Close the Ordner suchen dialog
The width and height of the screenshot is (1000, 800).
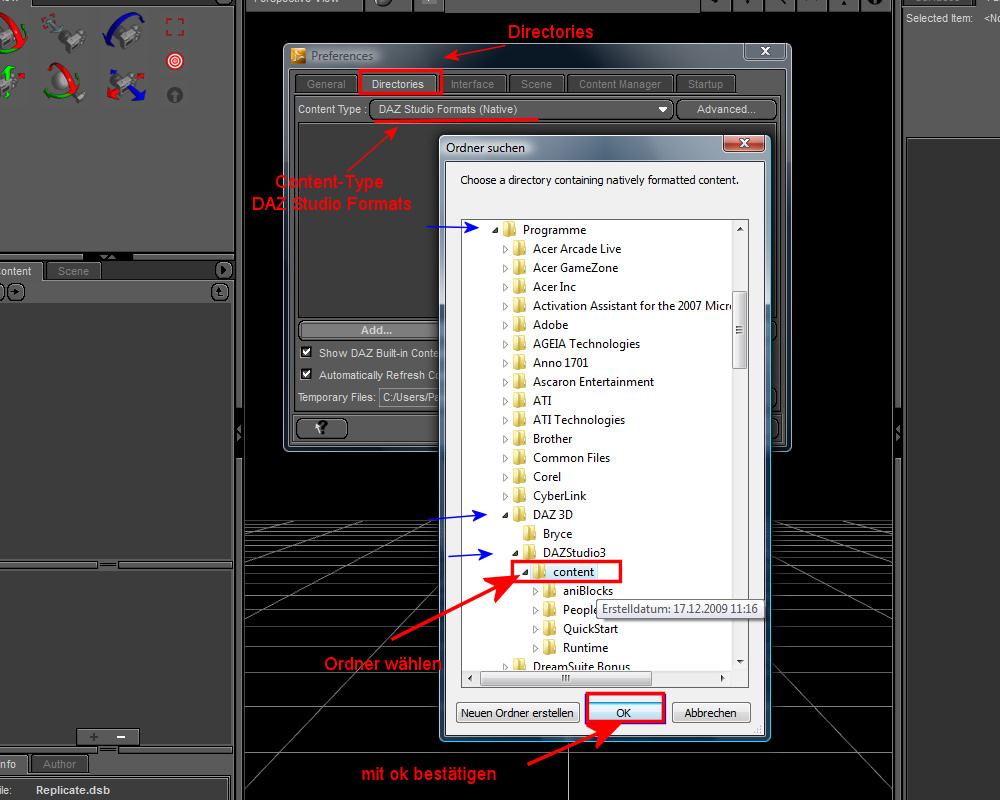[744, 143]
